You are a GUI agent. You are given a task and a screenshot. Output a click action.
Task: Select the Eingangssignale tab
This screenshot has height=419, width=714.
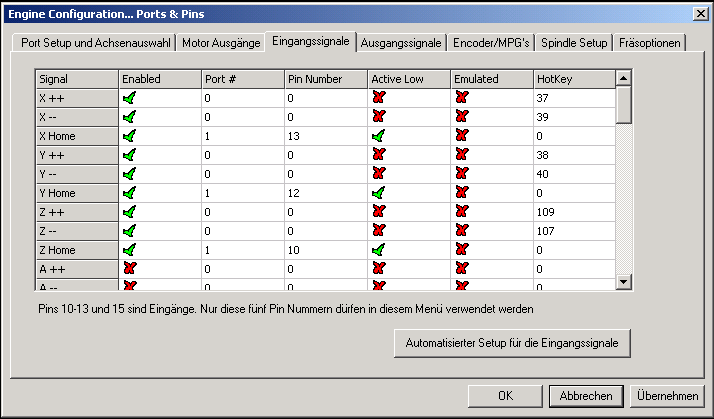[311, 41]
